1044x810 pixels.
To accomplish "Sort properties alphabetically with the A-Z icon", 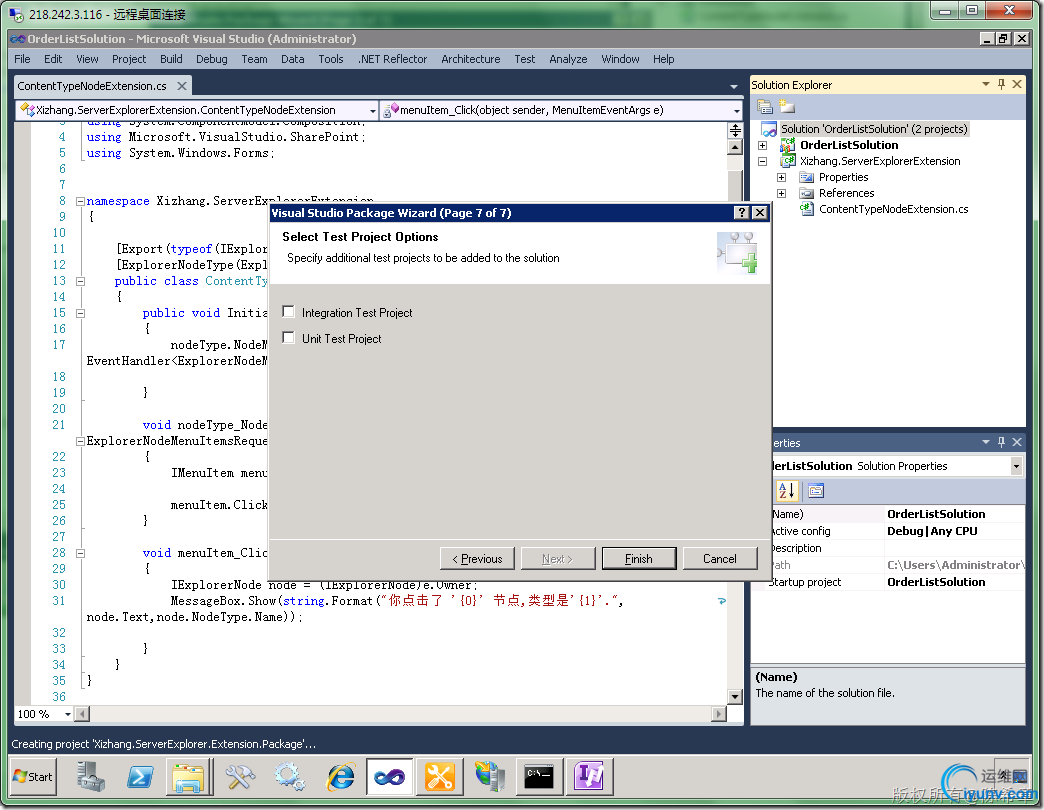I will (786, 490).
